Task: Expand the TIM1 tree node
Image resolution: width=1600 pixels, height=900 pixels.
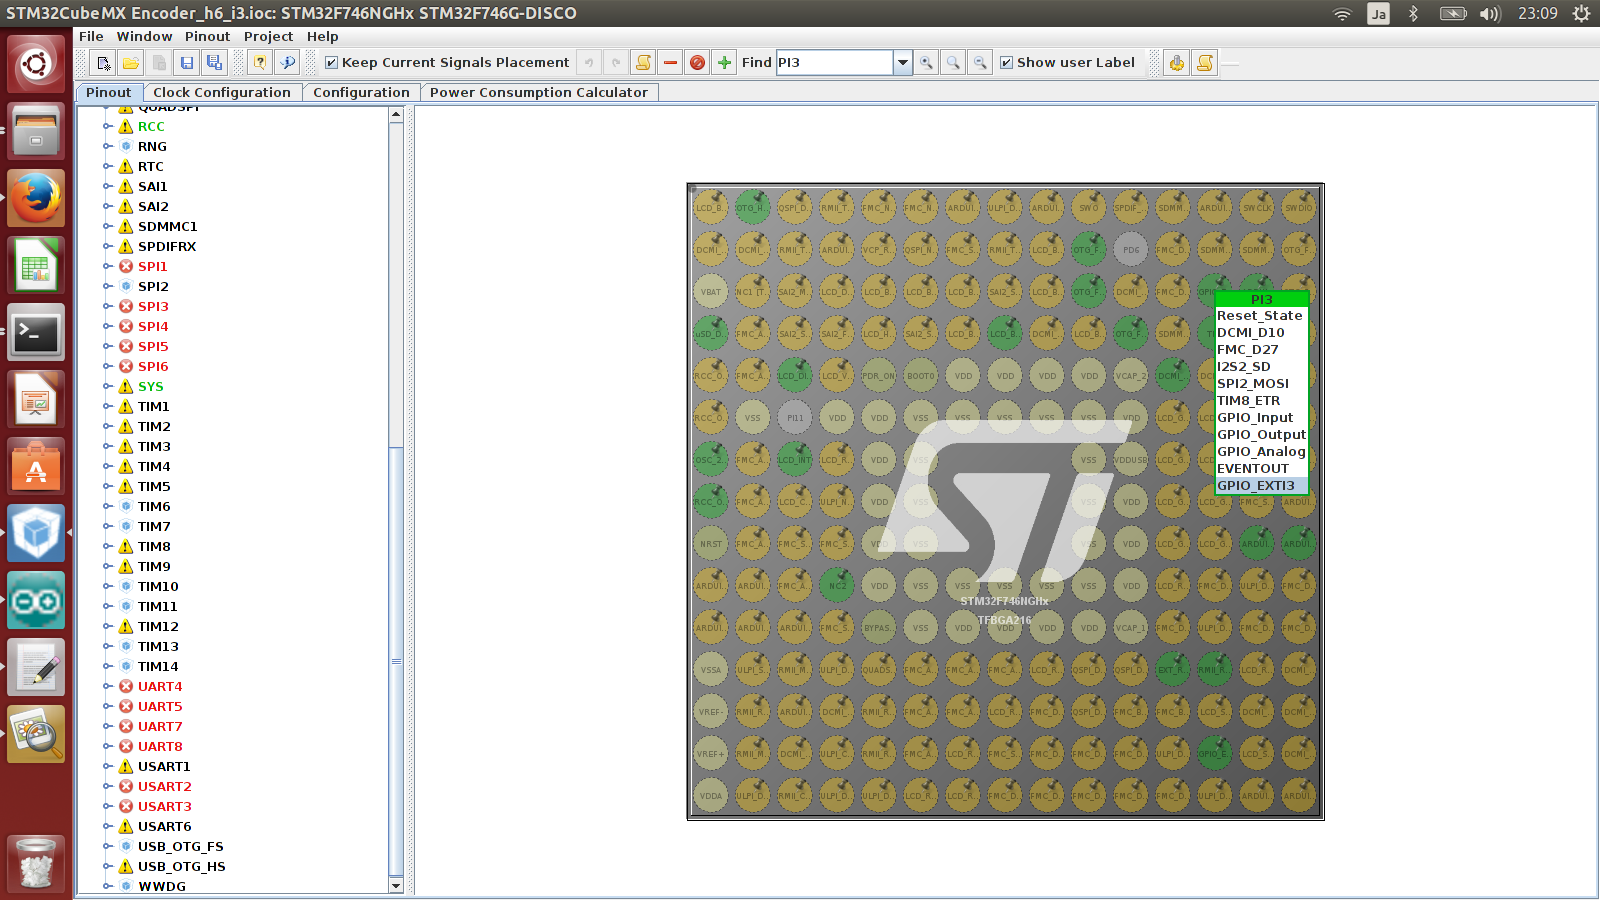Action: tap(108, 407)
